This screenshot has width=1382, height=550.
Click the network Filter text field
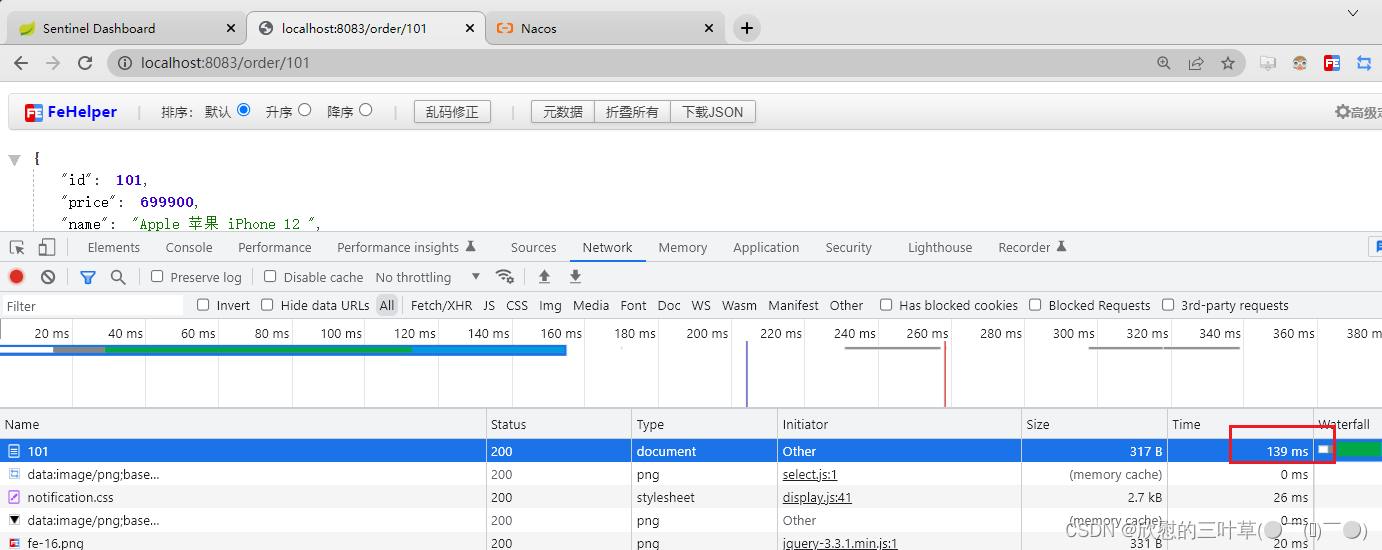click(92, 306)
